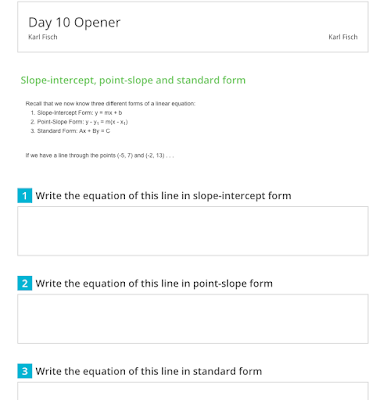This screenshot has width=376, height=400.
Task: Open the Karl Fisch author link under title
Action: tap(43, 37)
